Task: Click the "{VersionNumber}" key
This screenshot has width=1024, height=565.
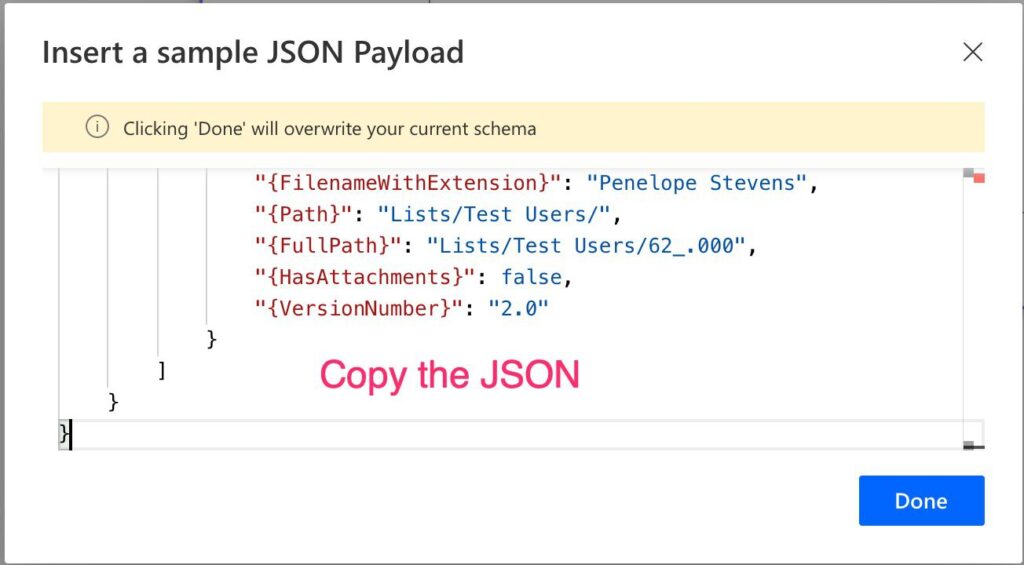Action: click(359, 308)
